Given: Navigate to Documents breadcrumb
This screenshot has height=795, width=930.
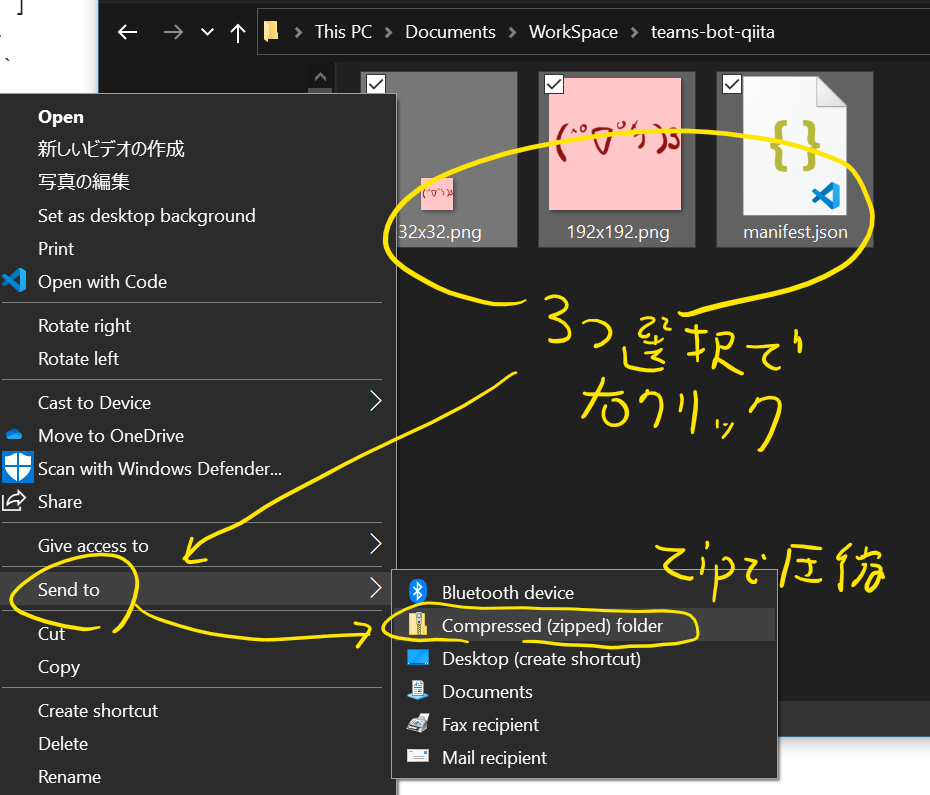Looking at the screenshot, I should pyautogui.click(x=450, y=31).
